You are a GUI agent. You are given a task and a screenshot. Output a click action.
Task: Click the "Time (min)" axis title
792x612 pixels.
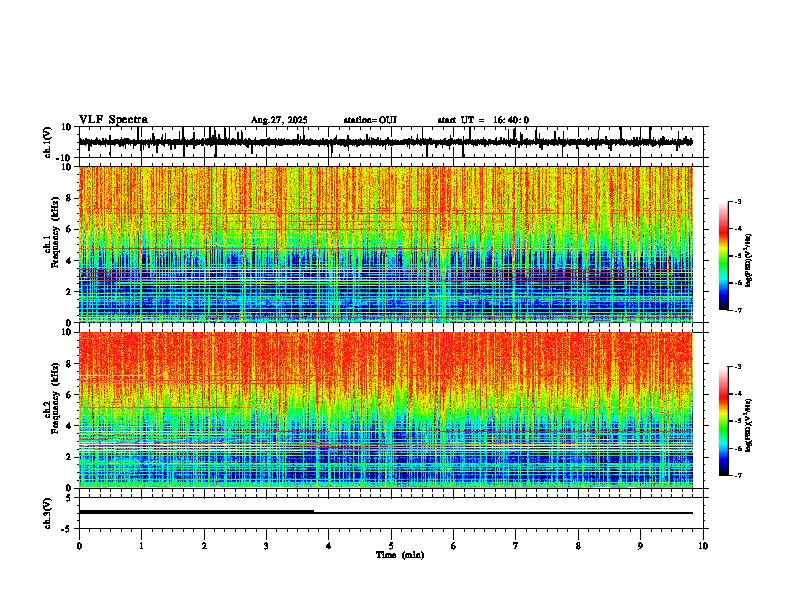(400, 555)
